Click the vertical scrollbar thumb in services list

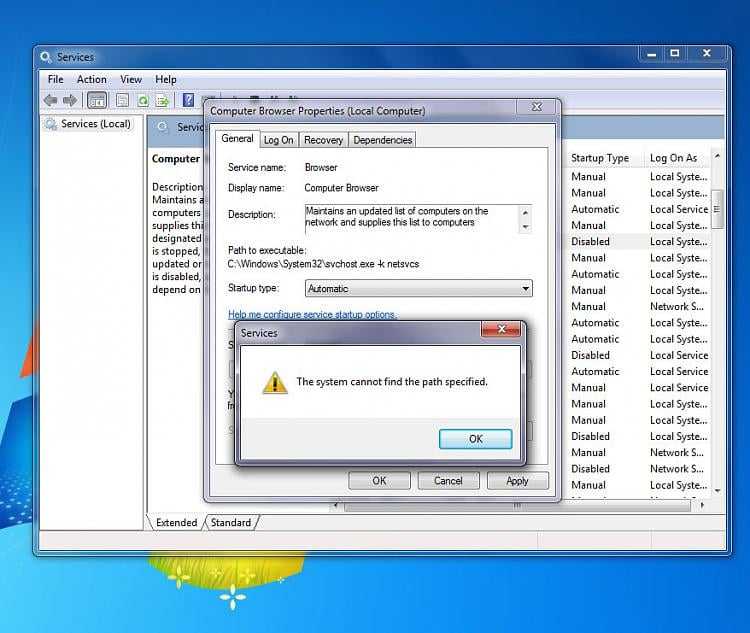point(717,210)
